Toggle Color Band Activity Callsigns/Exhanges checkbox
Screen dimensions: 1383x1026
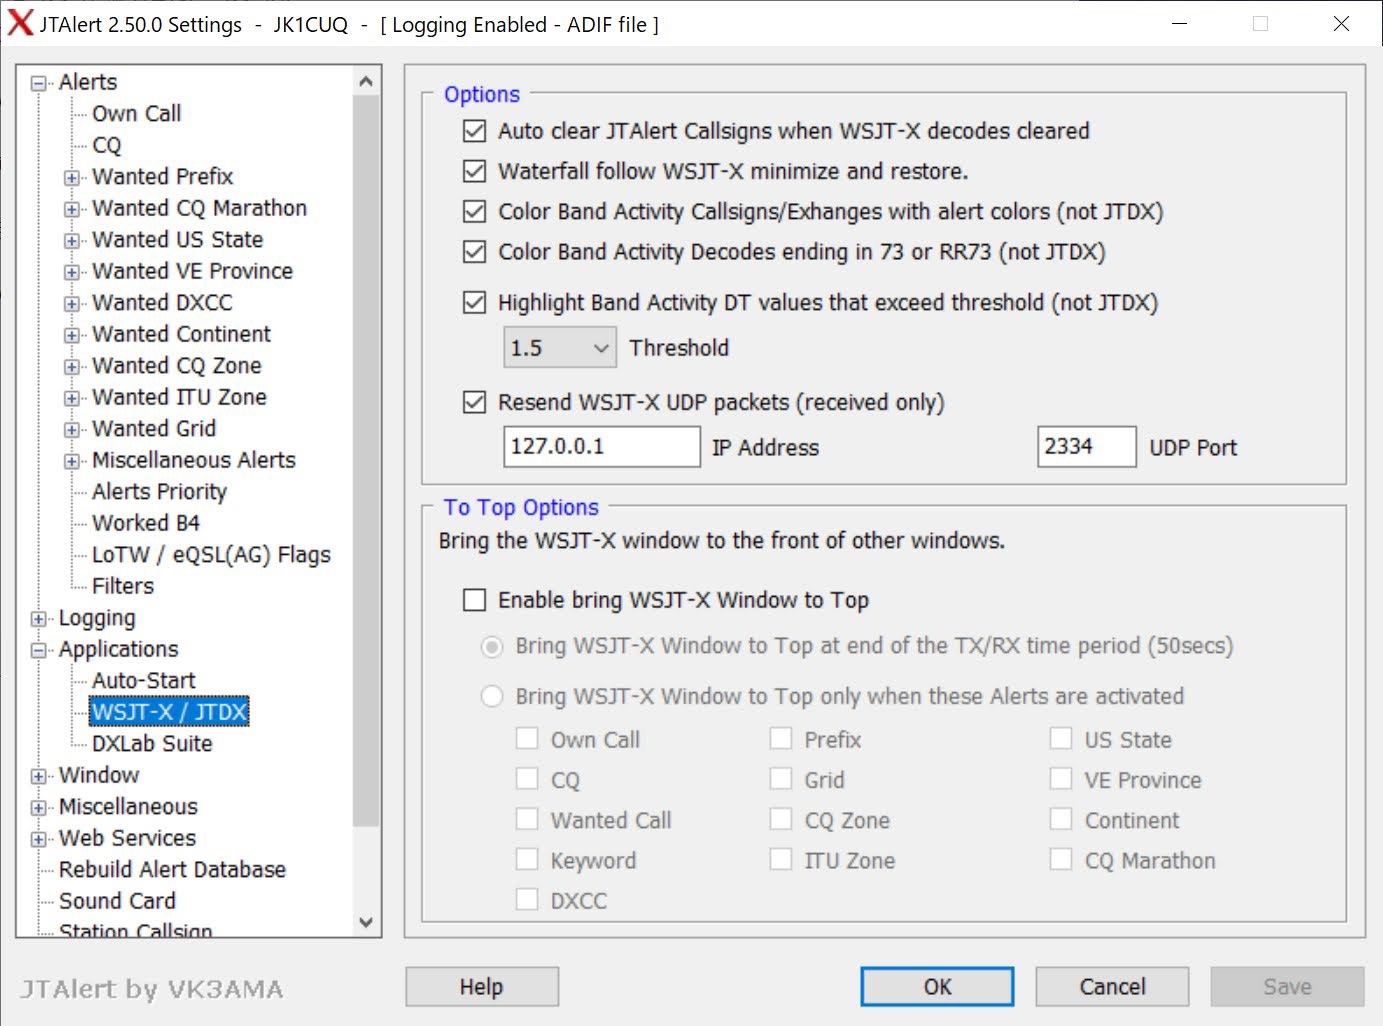[475, 211]
